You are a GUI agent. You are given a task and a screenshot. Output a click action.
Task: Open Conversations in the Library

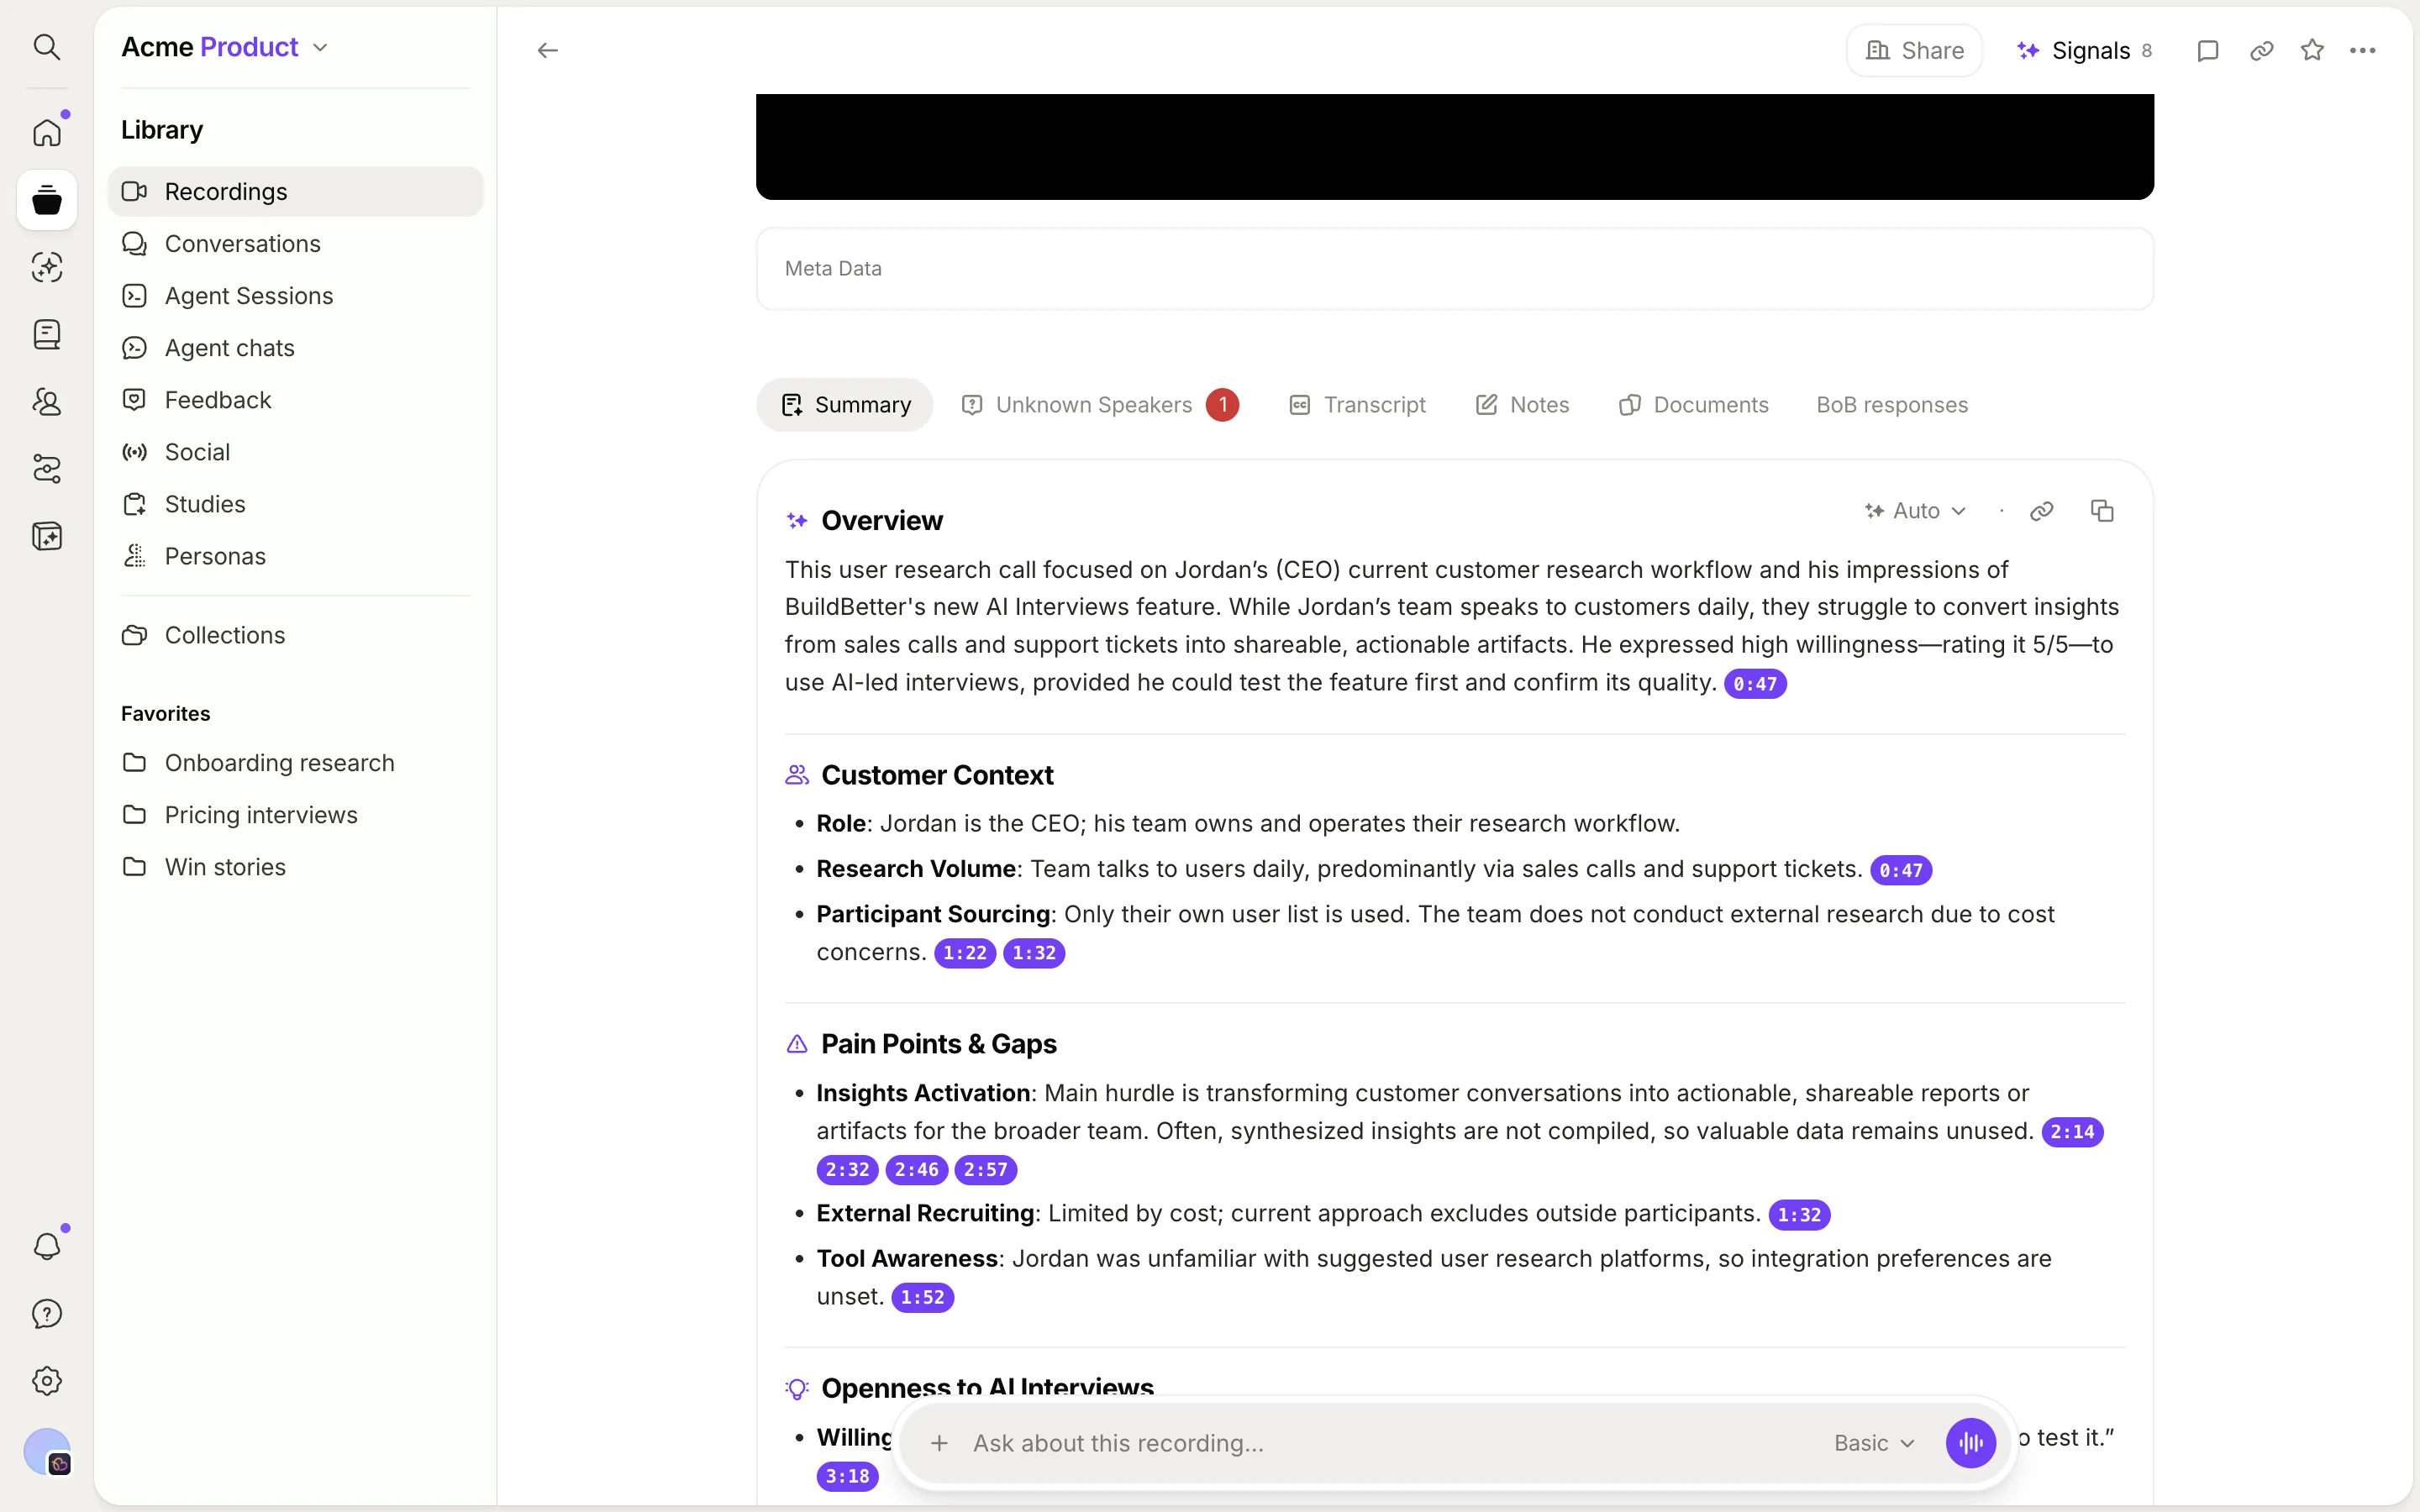295,243
